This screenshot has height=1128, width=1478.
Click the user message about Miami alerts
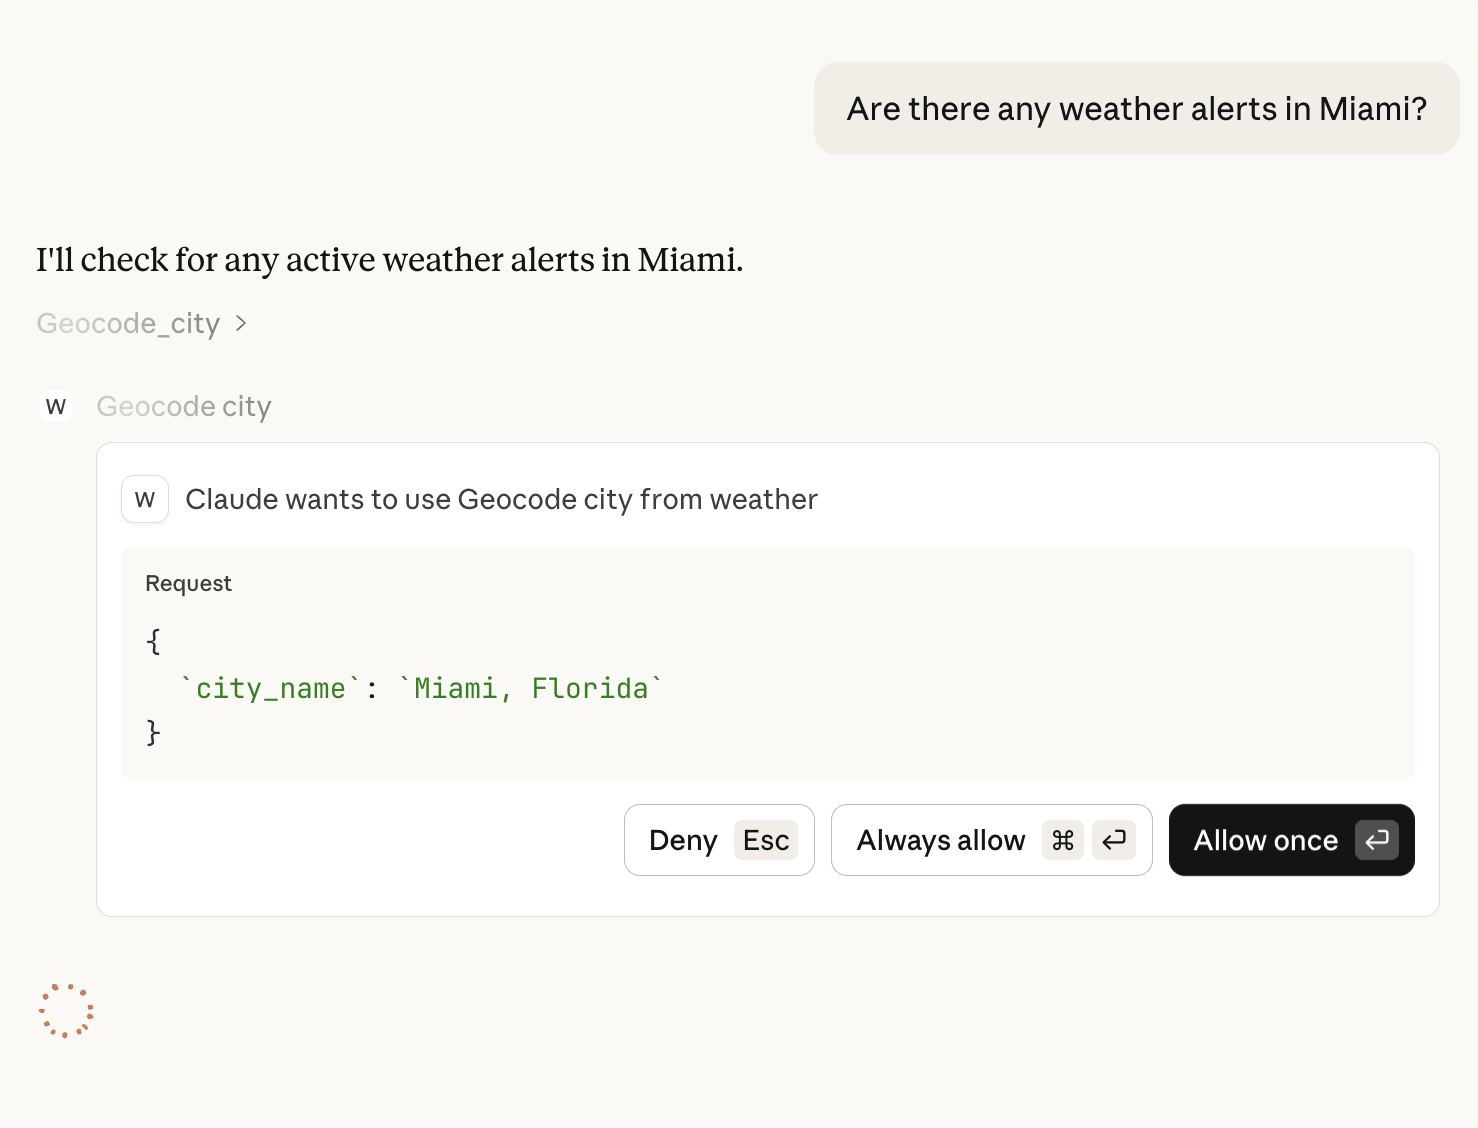pyautogui.click(x=1136, y=108)
